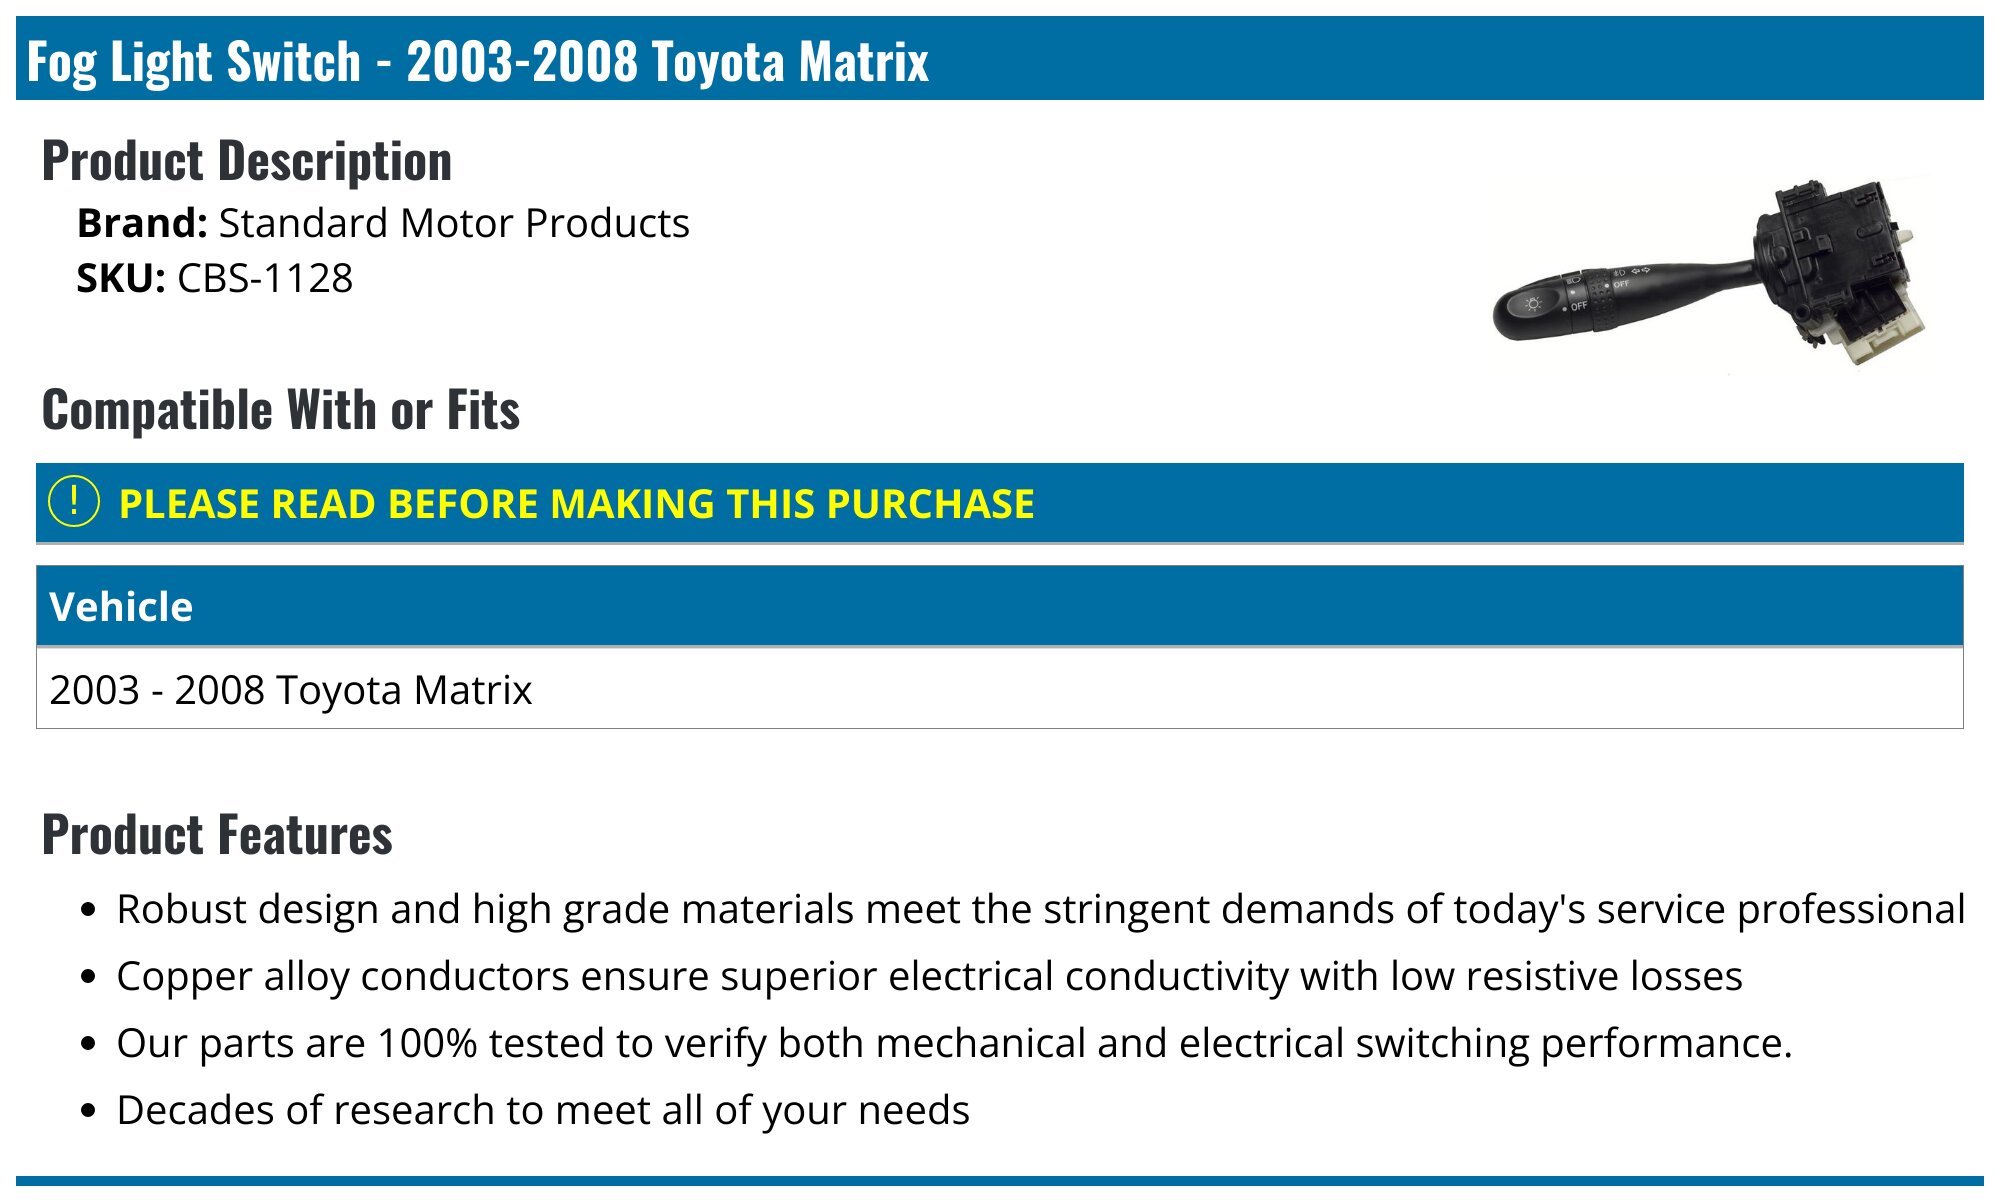Click the robust design feature bullet
This screenshot has width=2000, height=1202.
1041,909
